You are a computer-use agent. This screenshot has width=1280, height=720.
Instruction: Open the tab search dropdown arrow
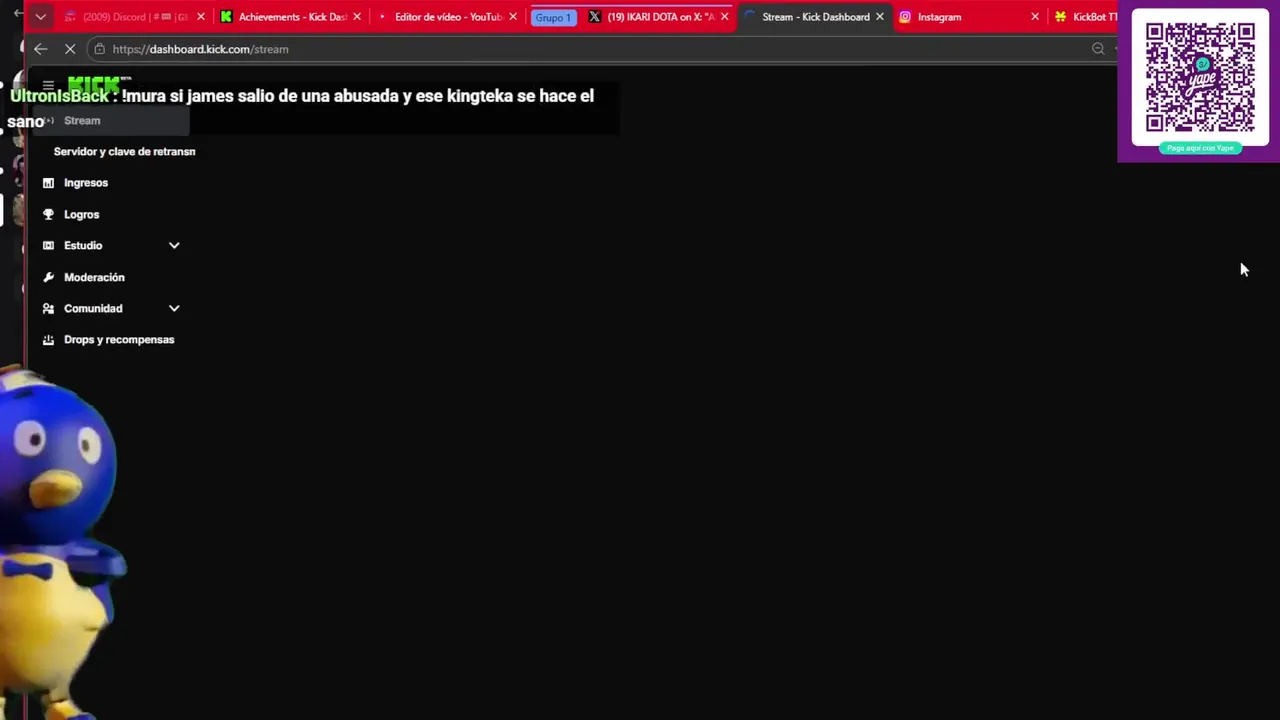point(40,17)
